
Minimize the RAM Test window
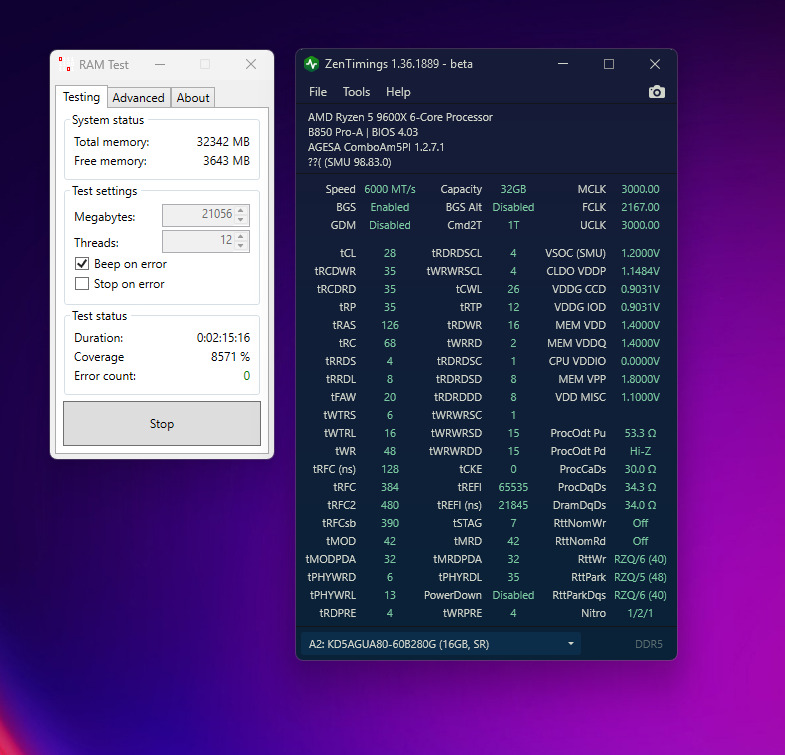pos(160,65)
